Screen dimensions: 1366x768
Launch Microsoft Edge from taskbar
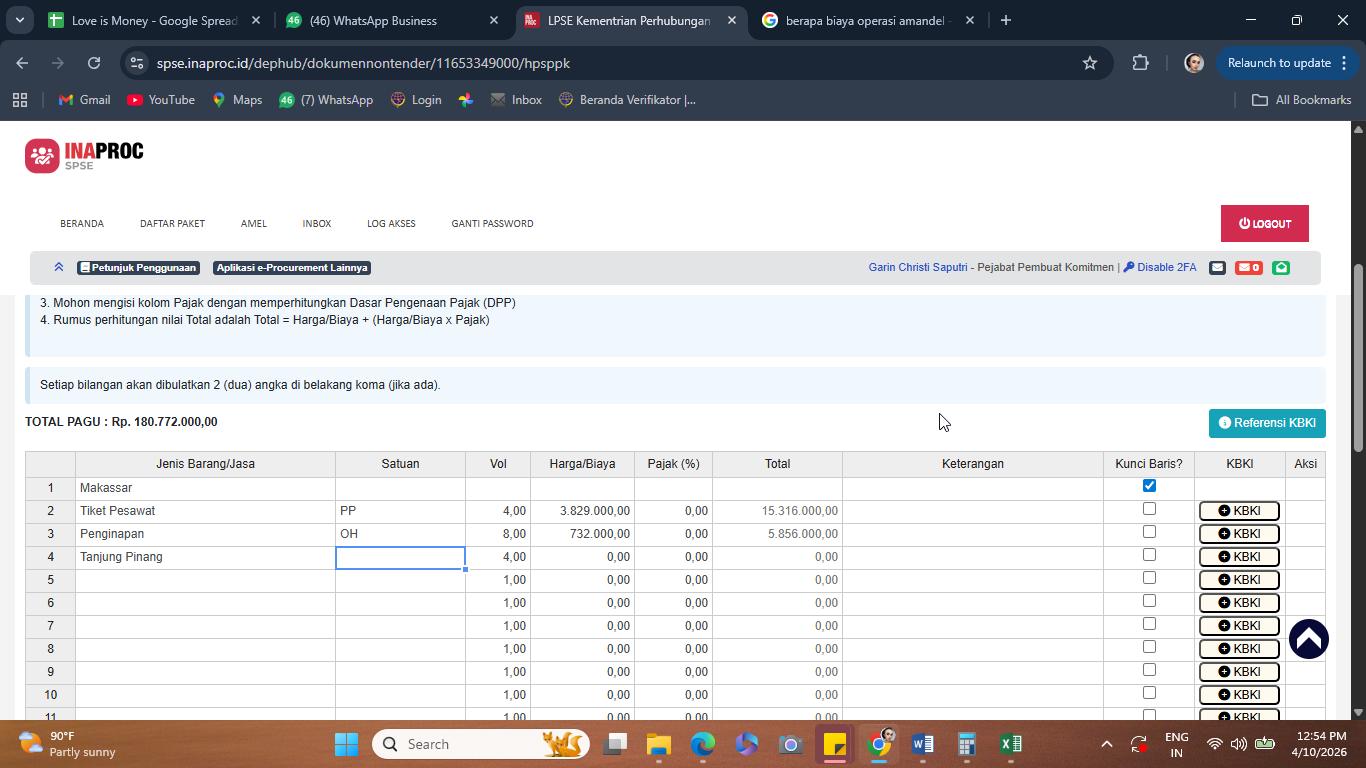703,744
